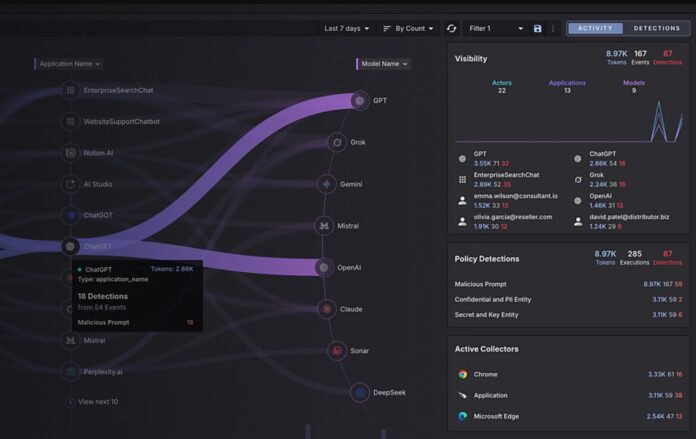Select the Grok model node icon
Image resolution: width=696 pixels, height=439 pixels.
[x=337, y=142]
